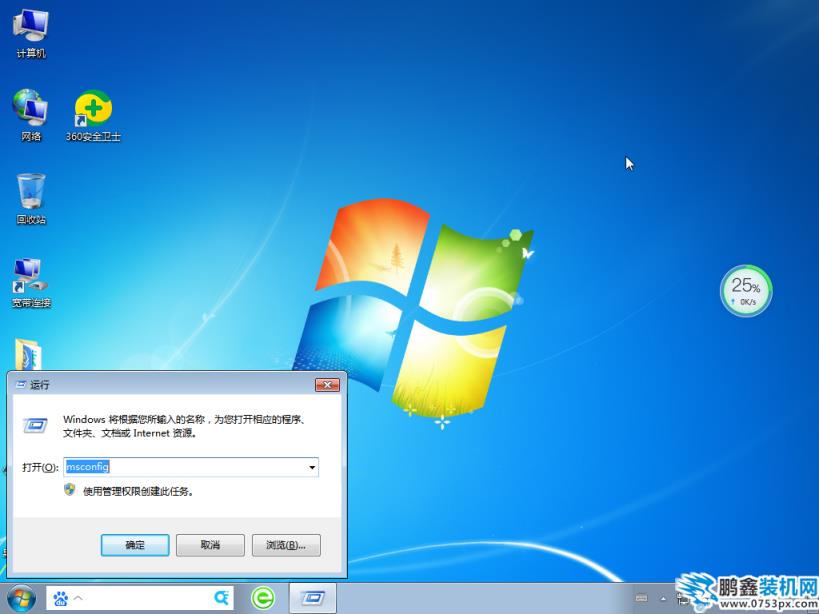Screen dimensions: 819x614
Task: Open the 计算机 (Computer) desktop icon
Action: [x=31, y=33]
